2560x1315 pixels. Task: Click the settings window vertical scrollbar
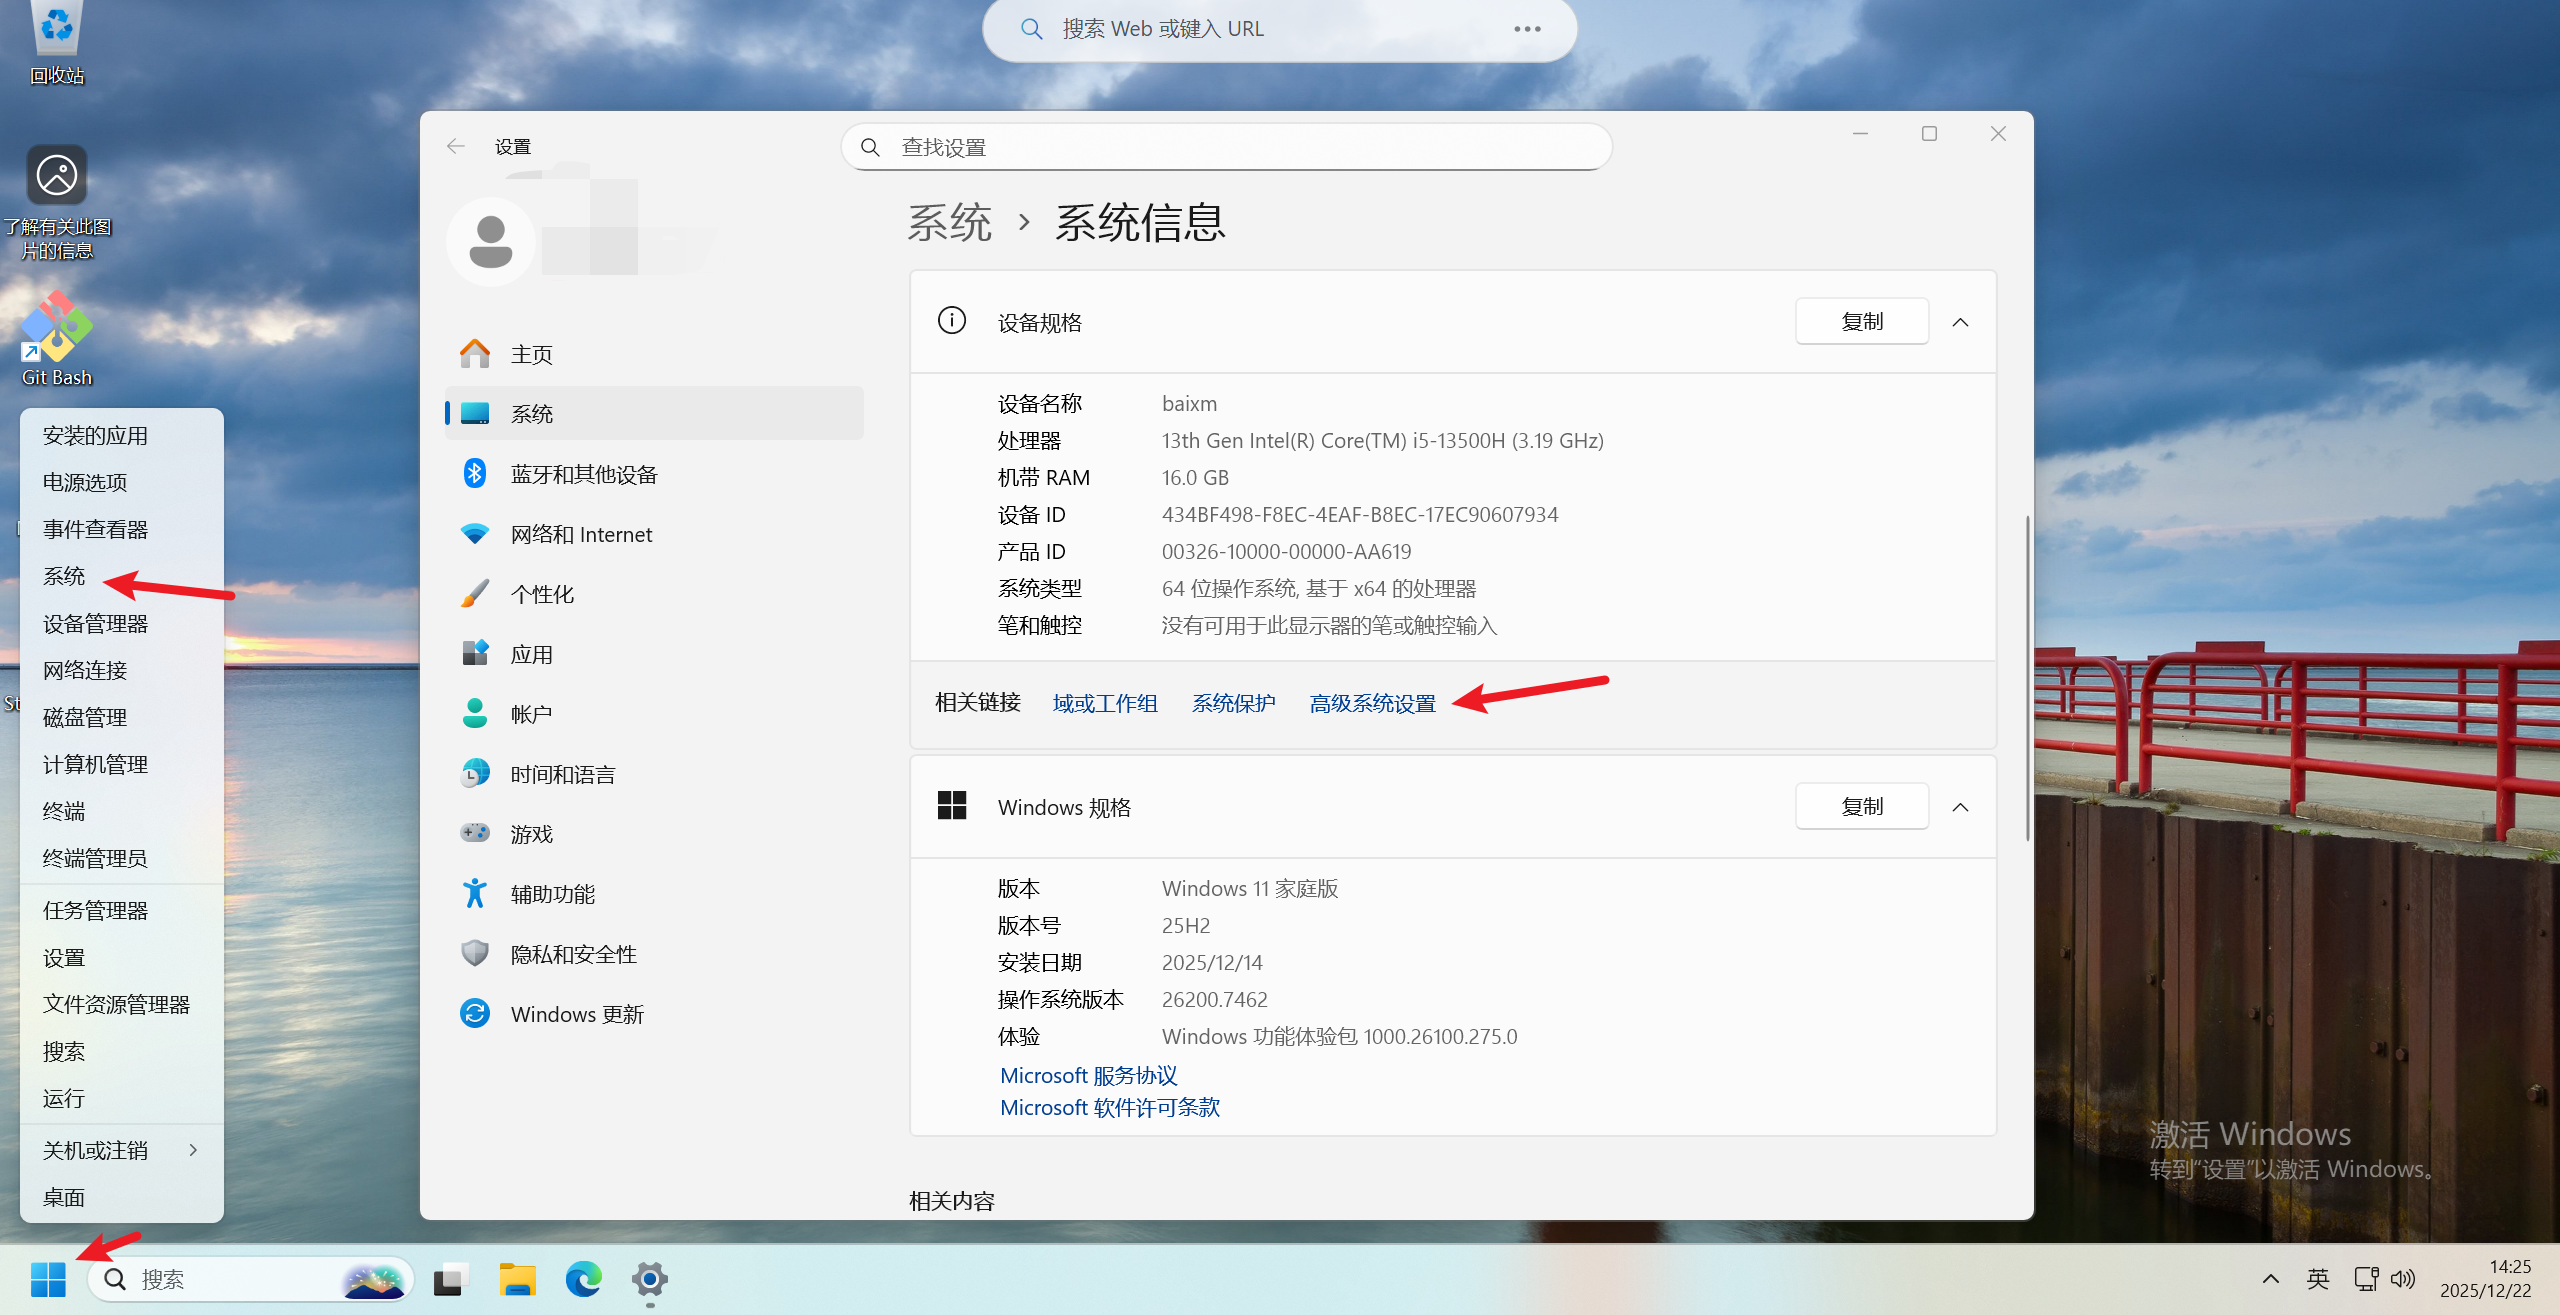click(x=2027, y=680)
